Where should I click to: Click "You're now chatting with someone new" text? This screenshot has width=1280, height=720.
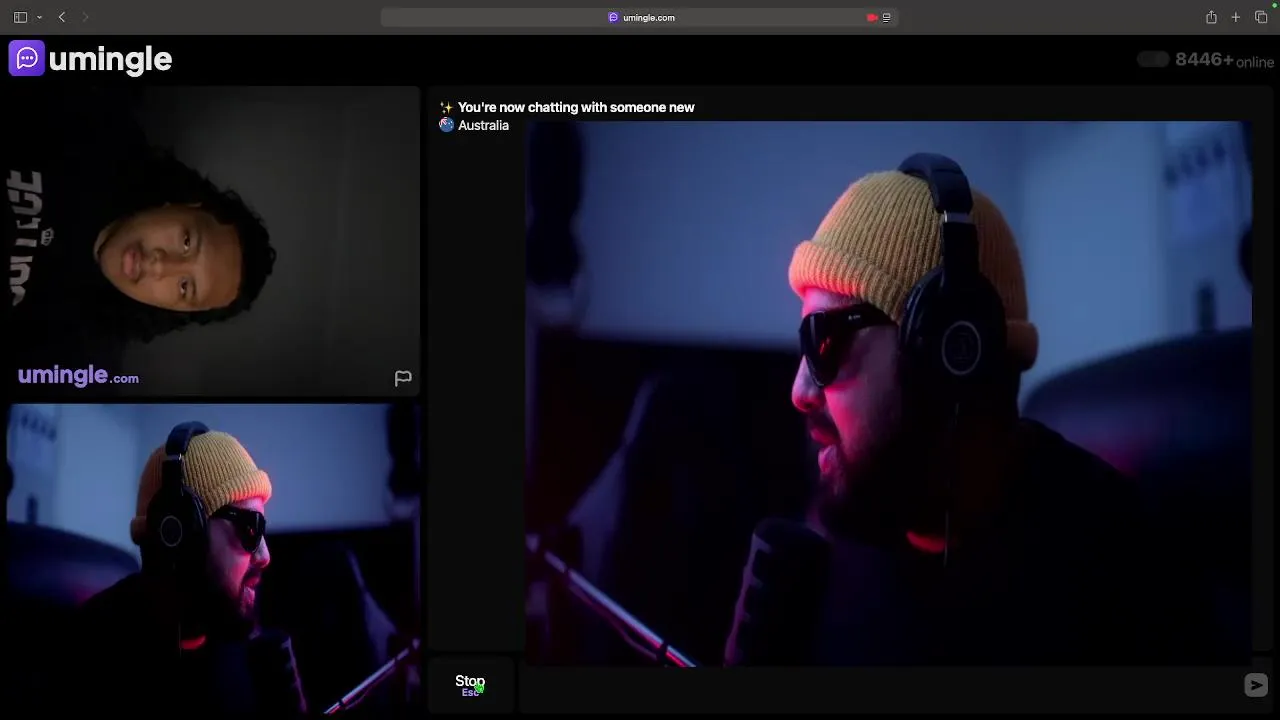tap(576, 107)
